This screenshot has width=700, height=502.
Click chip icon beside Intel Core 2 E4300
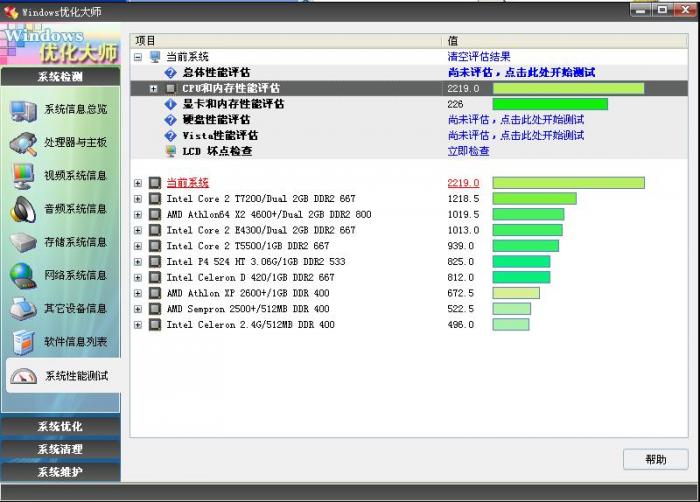point(155,230)
